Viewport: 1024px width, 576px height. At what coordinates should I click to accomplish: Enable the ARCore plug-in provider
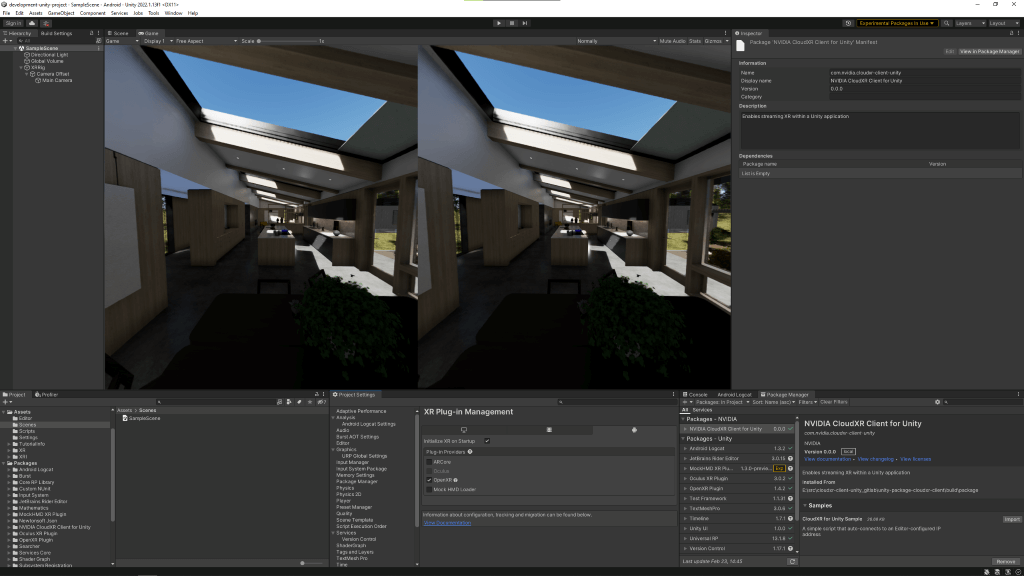click(x=428, y=462)
